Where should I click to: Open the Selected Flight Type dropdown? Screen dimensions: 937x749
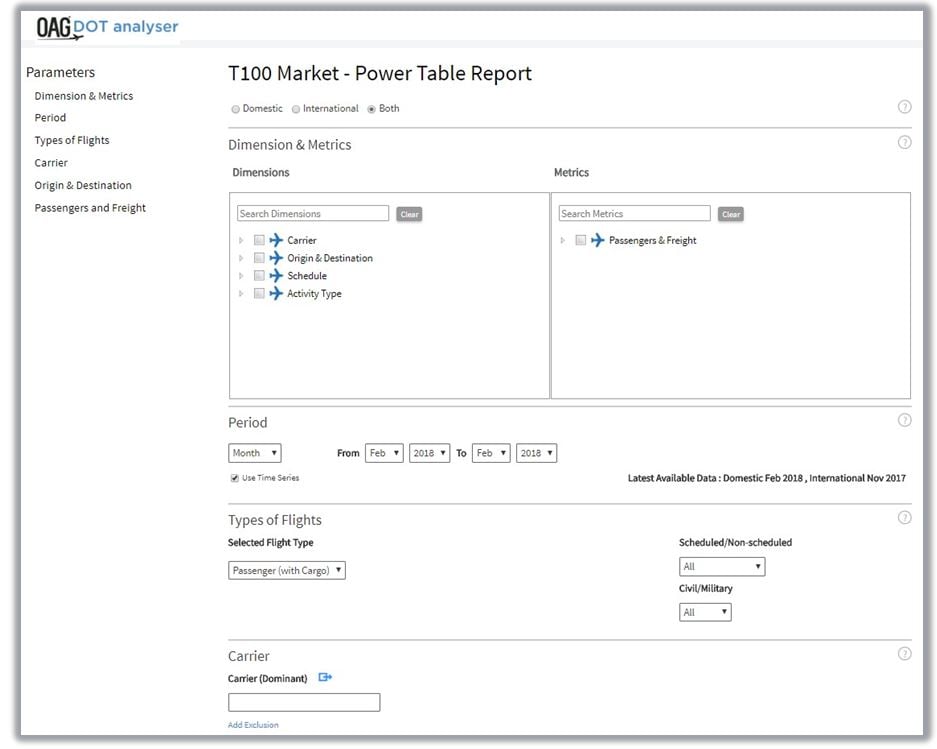click(x=287, y=570)
